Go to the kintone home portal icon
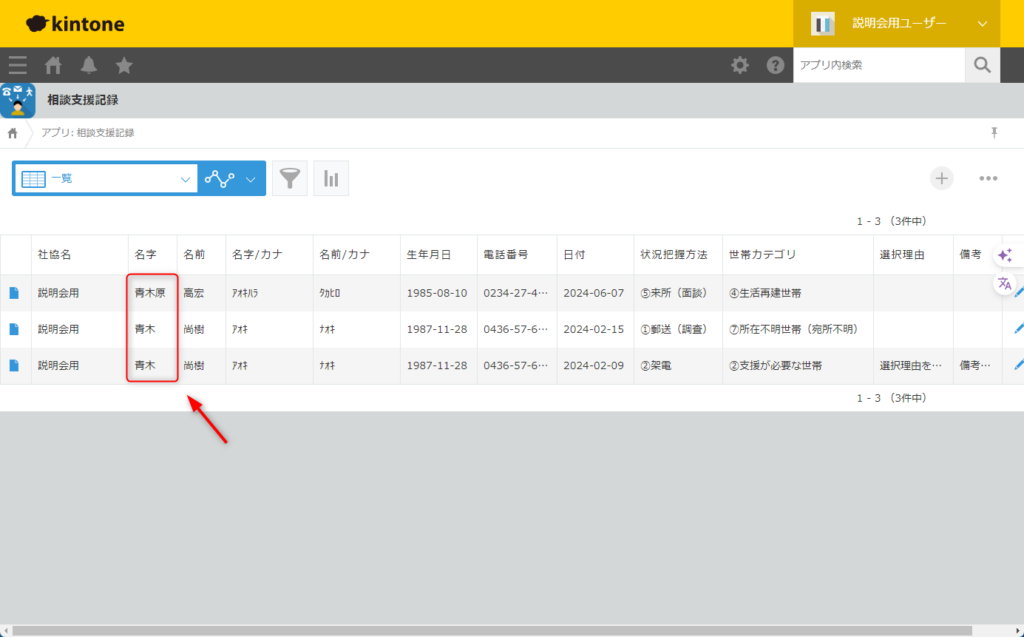Image resolution: width=1024 pixels, height=637 pixels. 53,66
